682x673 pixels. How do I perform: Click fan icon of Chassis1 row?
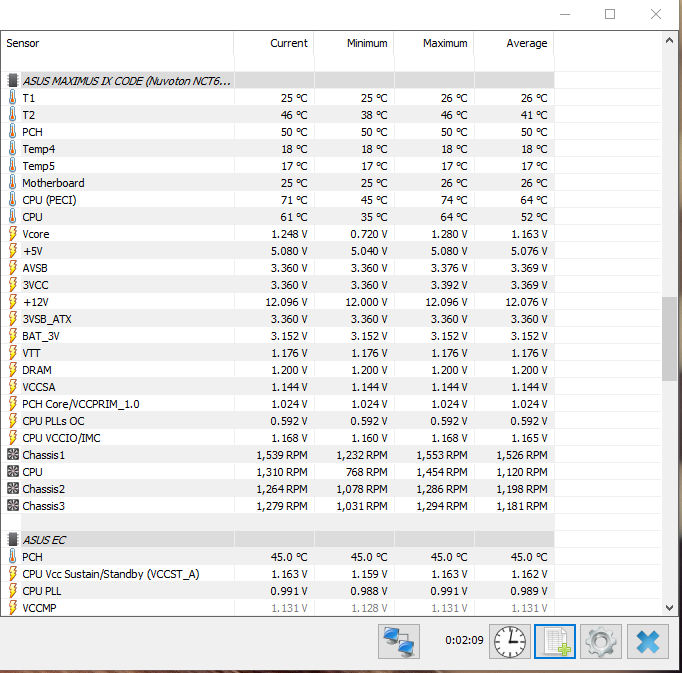pyautogui.click(x=13, y=455)
